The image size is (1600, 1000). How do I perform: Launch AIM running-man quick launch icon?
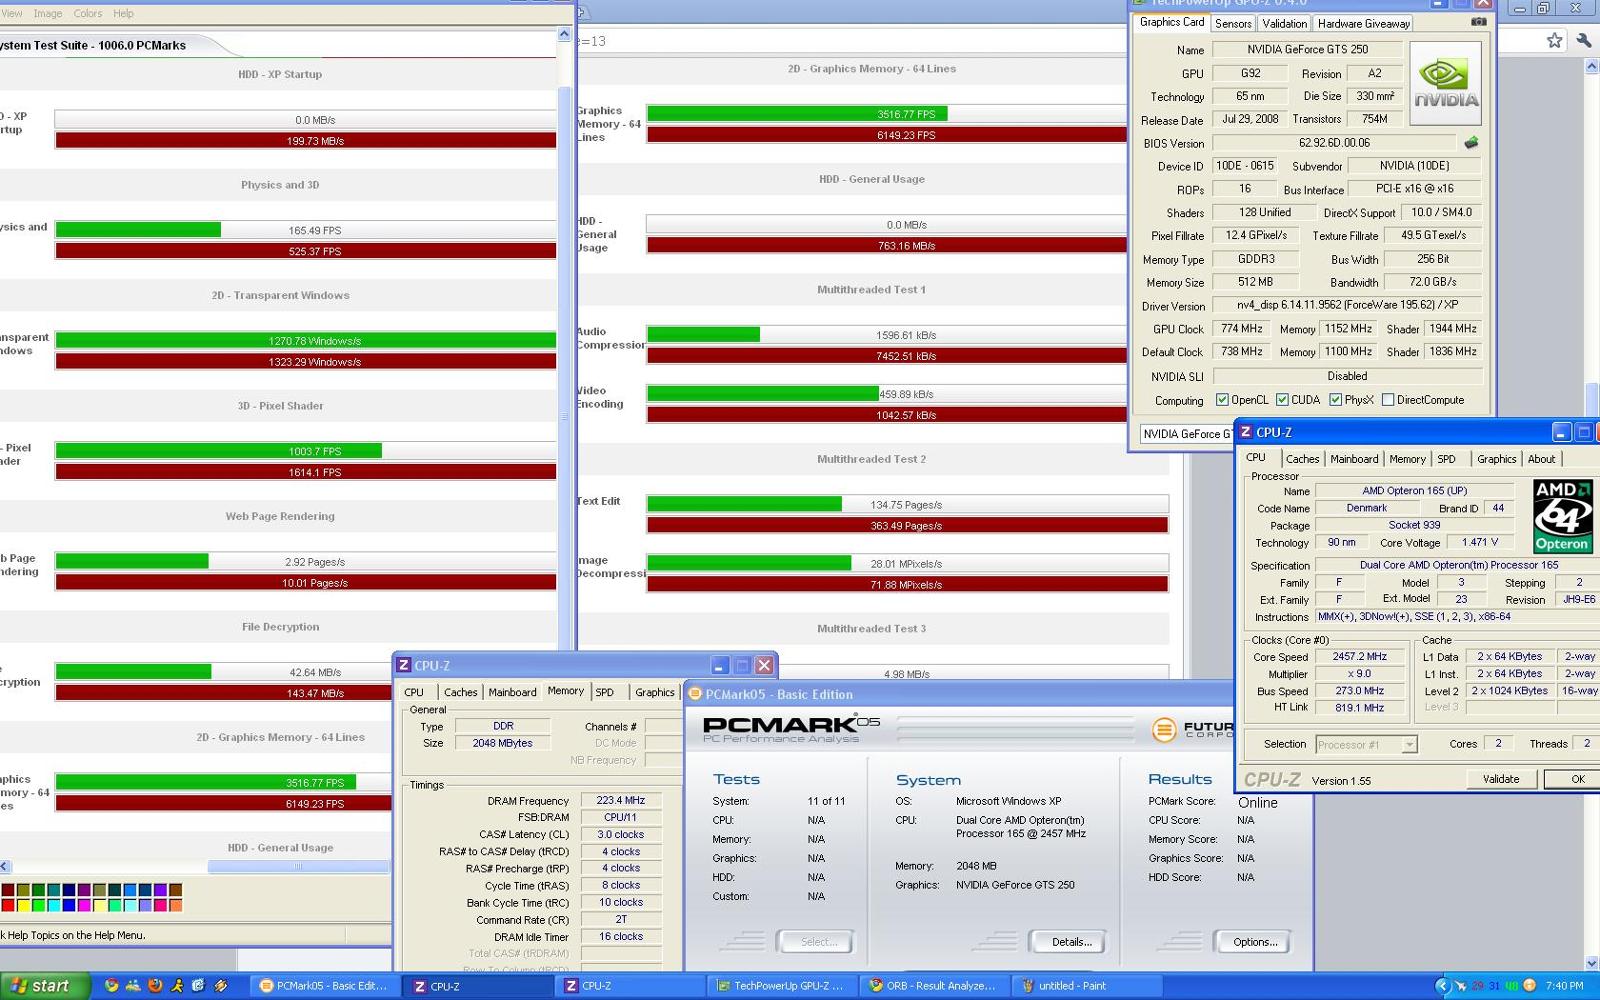click(x=177, y=985)
